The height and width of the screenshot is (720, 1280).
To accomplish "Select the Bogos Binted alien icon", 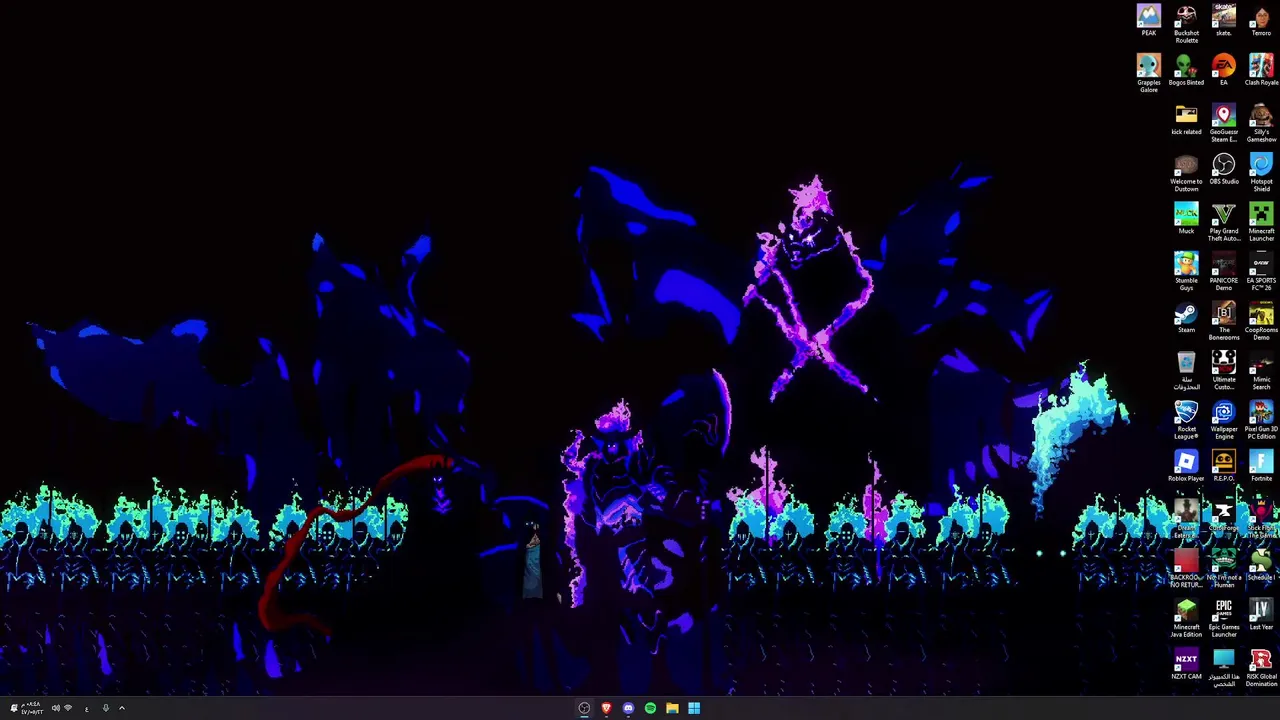I will (1186, 71).
